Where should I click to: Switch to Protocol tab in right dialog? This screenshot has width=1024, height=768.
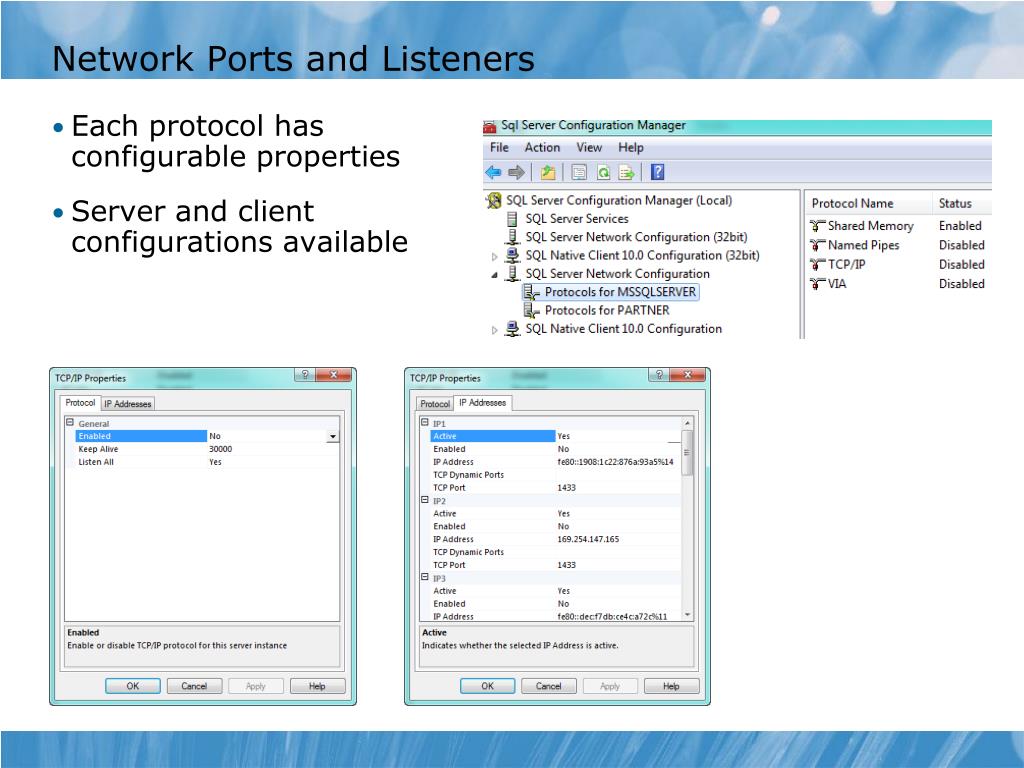[x=435, y=404]
